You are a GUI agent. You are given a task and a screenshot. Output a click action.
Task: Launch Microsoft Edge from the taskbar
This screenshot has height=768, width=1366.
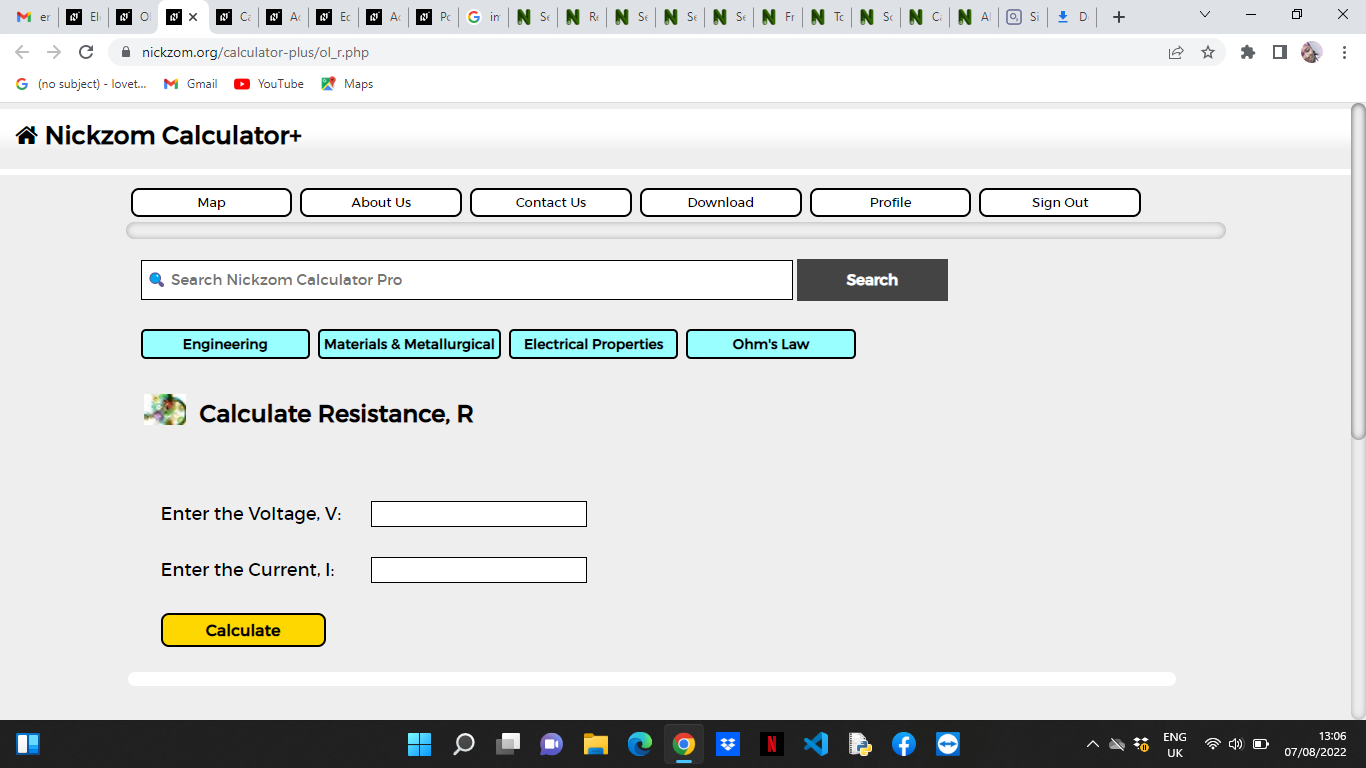tap(640, 744)
